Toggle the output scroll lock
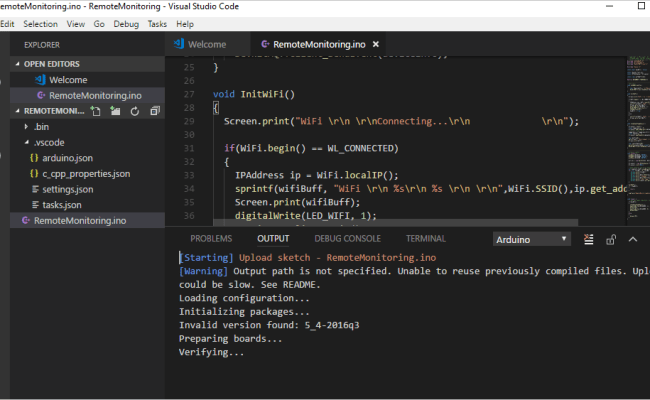Viewport: 650px width, 400px height. tap(611, 240)
